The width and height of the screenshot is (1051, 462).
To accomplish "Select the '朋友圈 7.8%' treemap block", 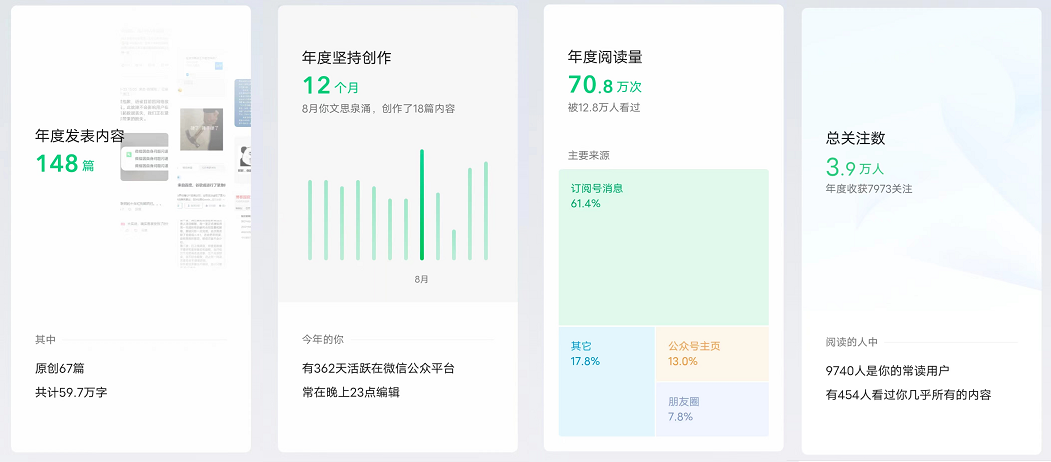I will click(x=713, y=410).
